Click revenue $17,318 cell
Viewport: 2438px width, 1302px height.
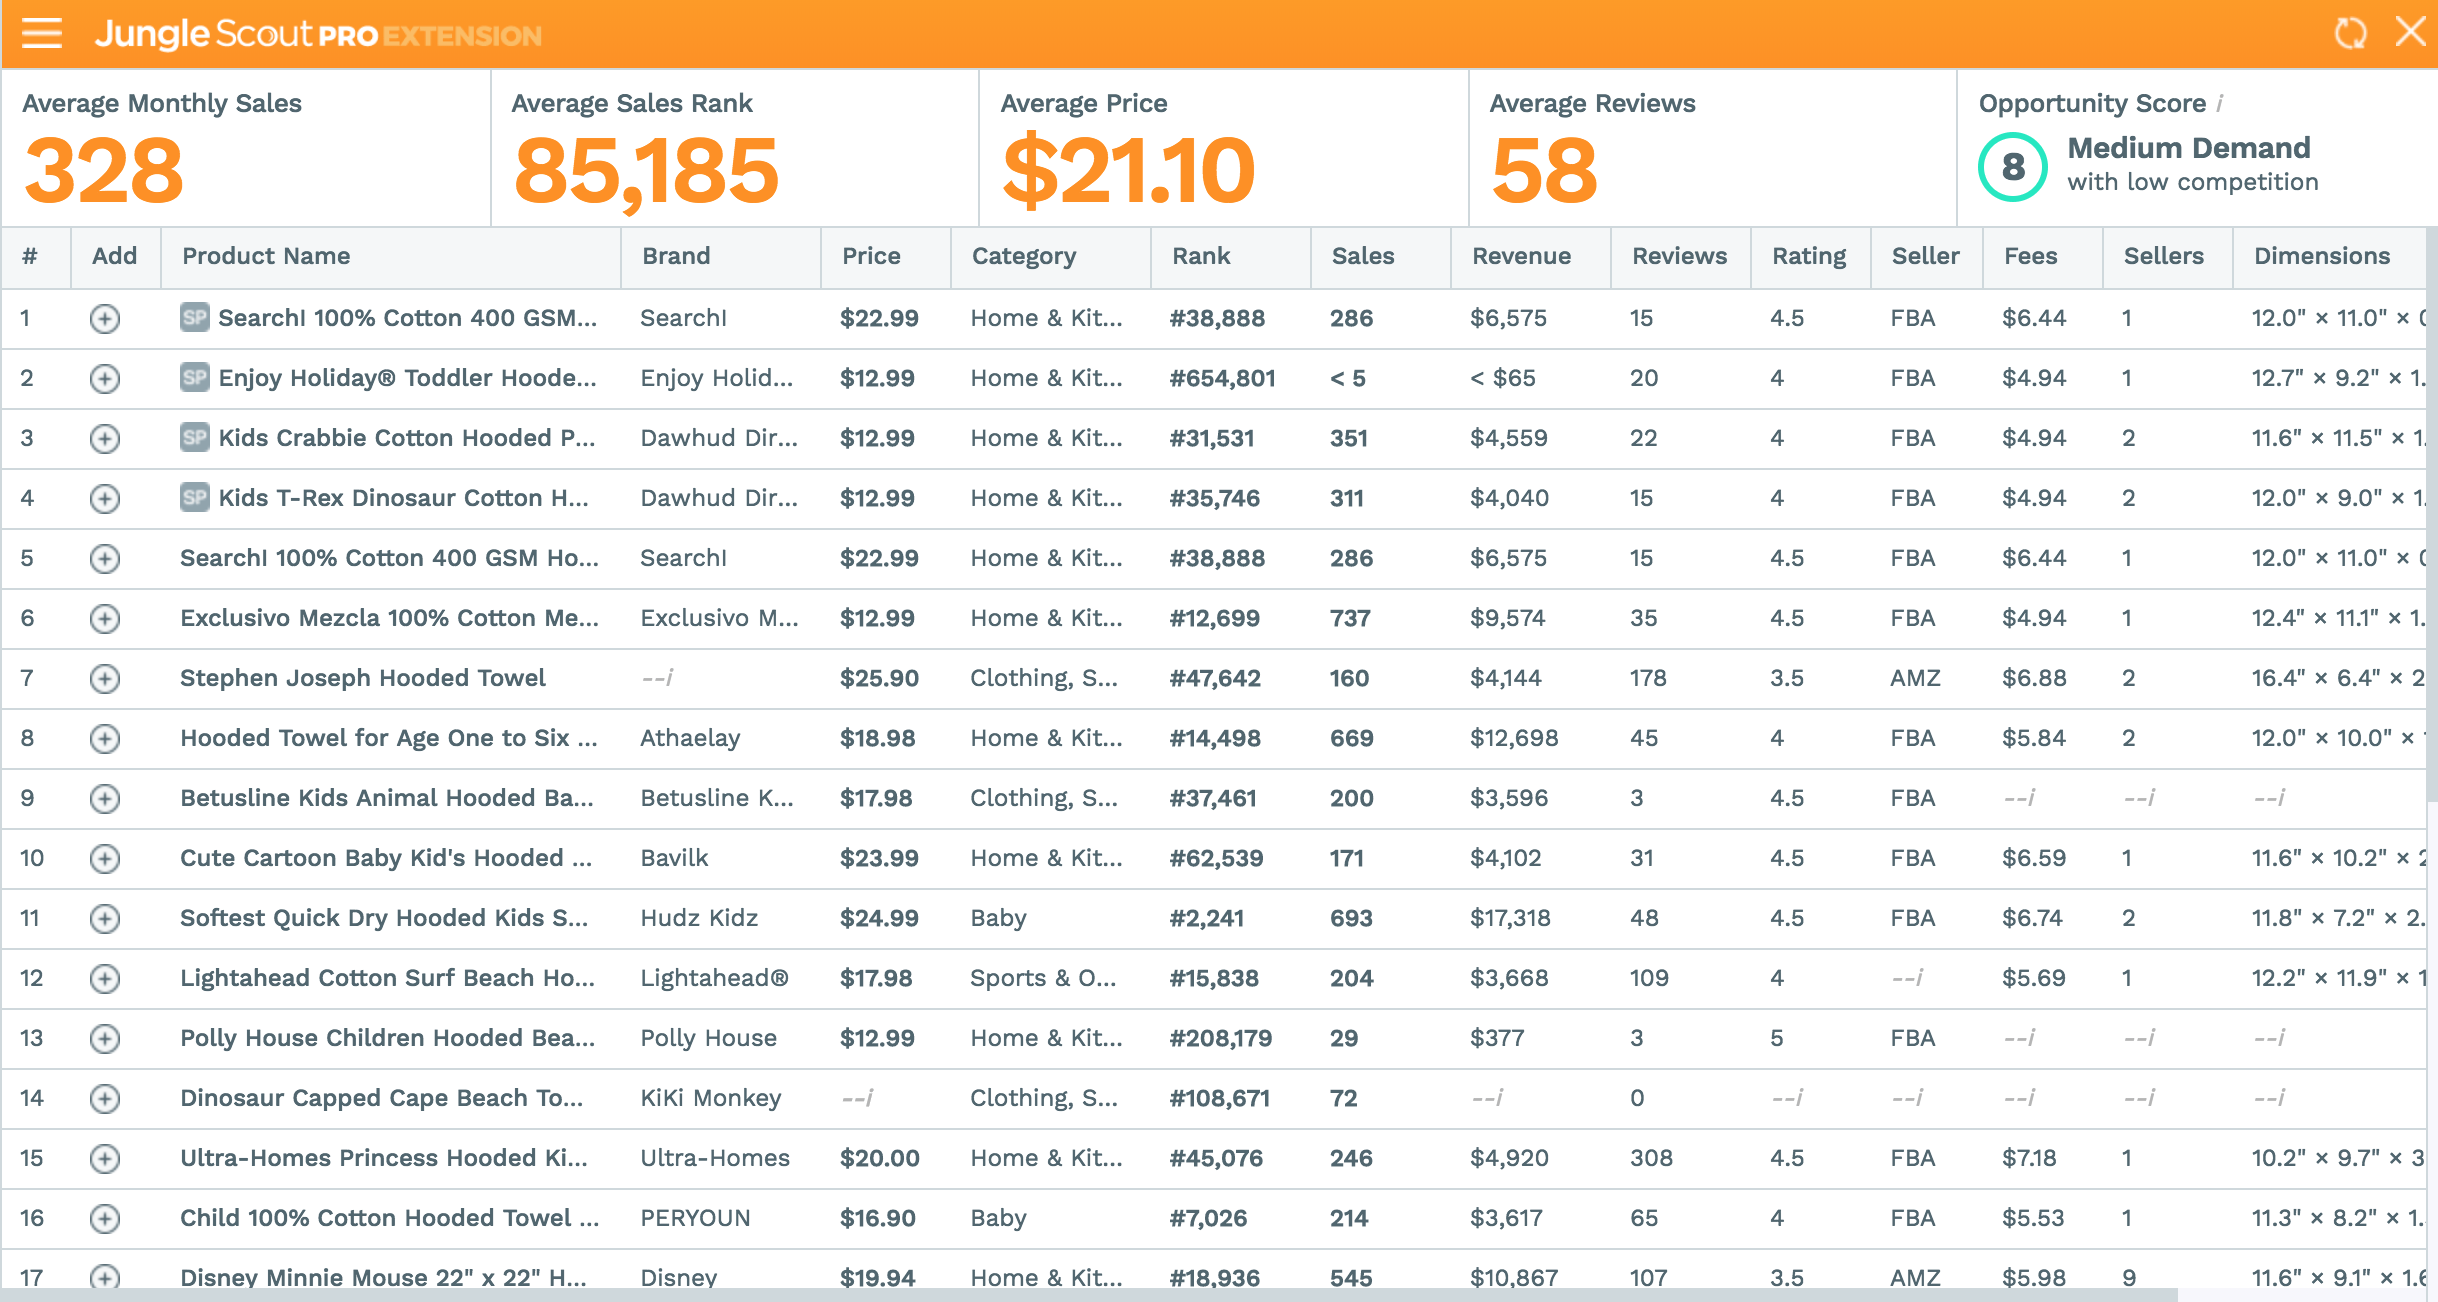click(x=1510, y=918)
